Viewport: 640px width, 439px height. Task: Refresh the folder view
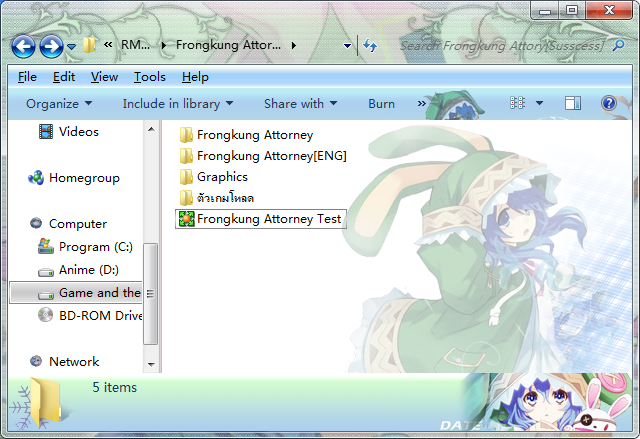point(370,45)
